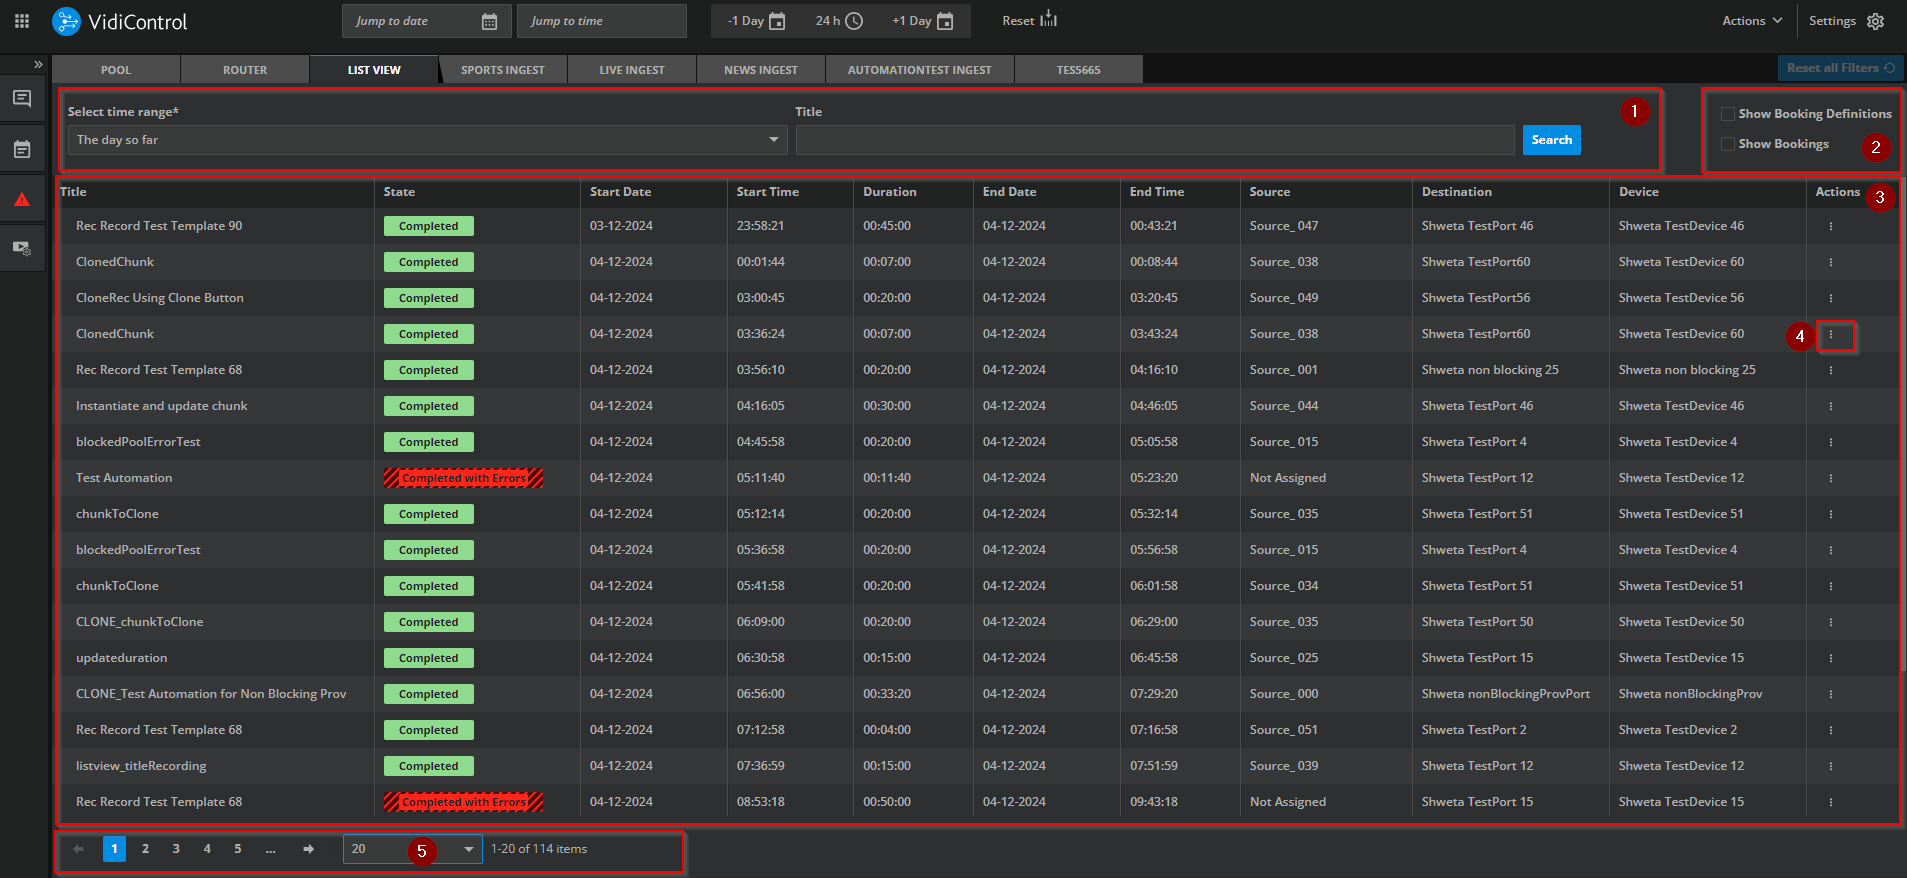Expand the left sidebar with double chevron

click(38, 64)
